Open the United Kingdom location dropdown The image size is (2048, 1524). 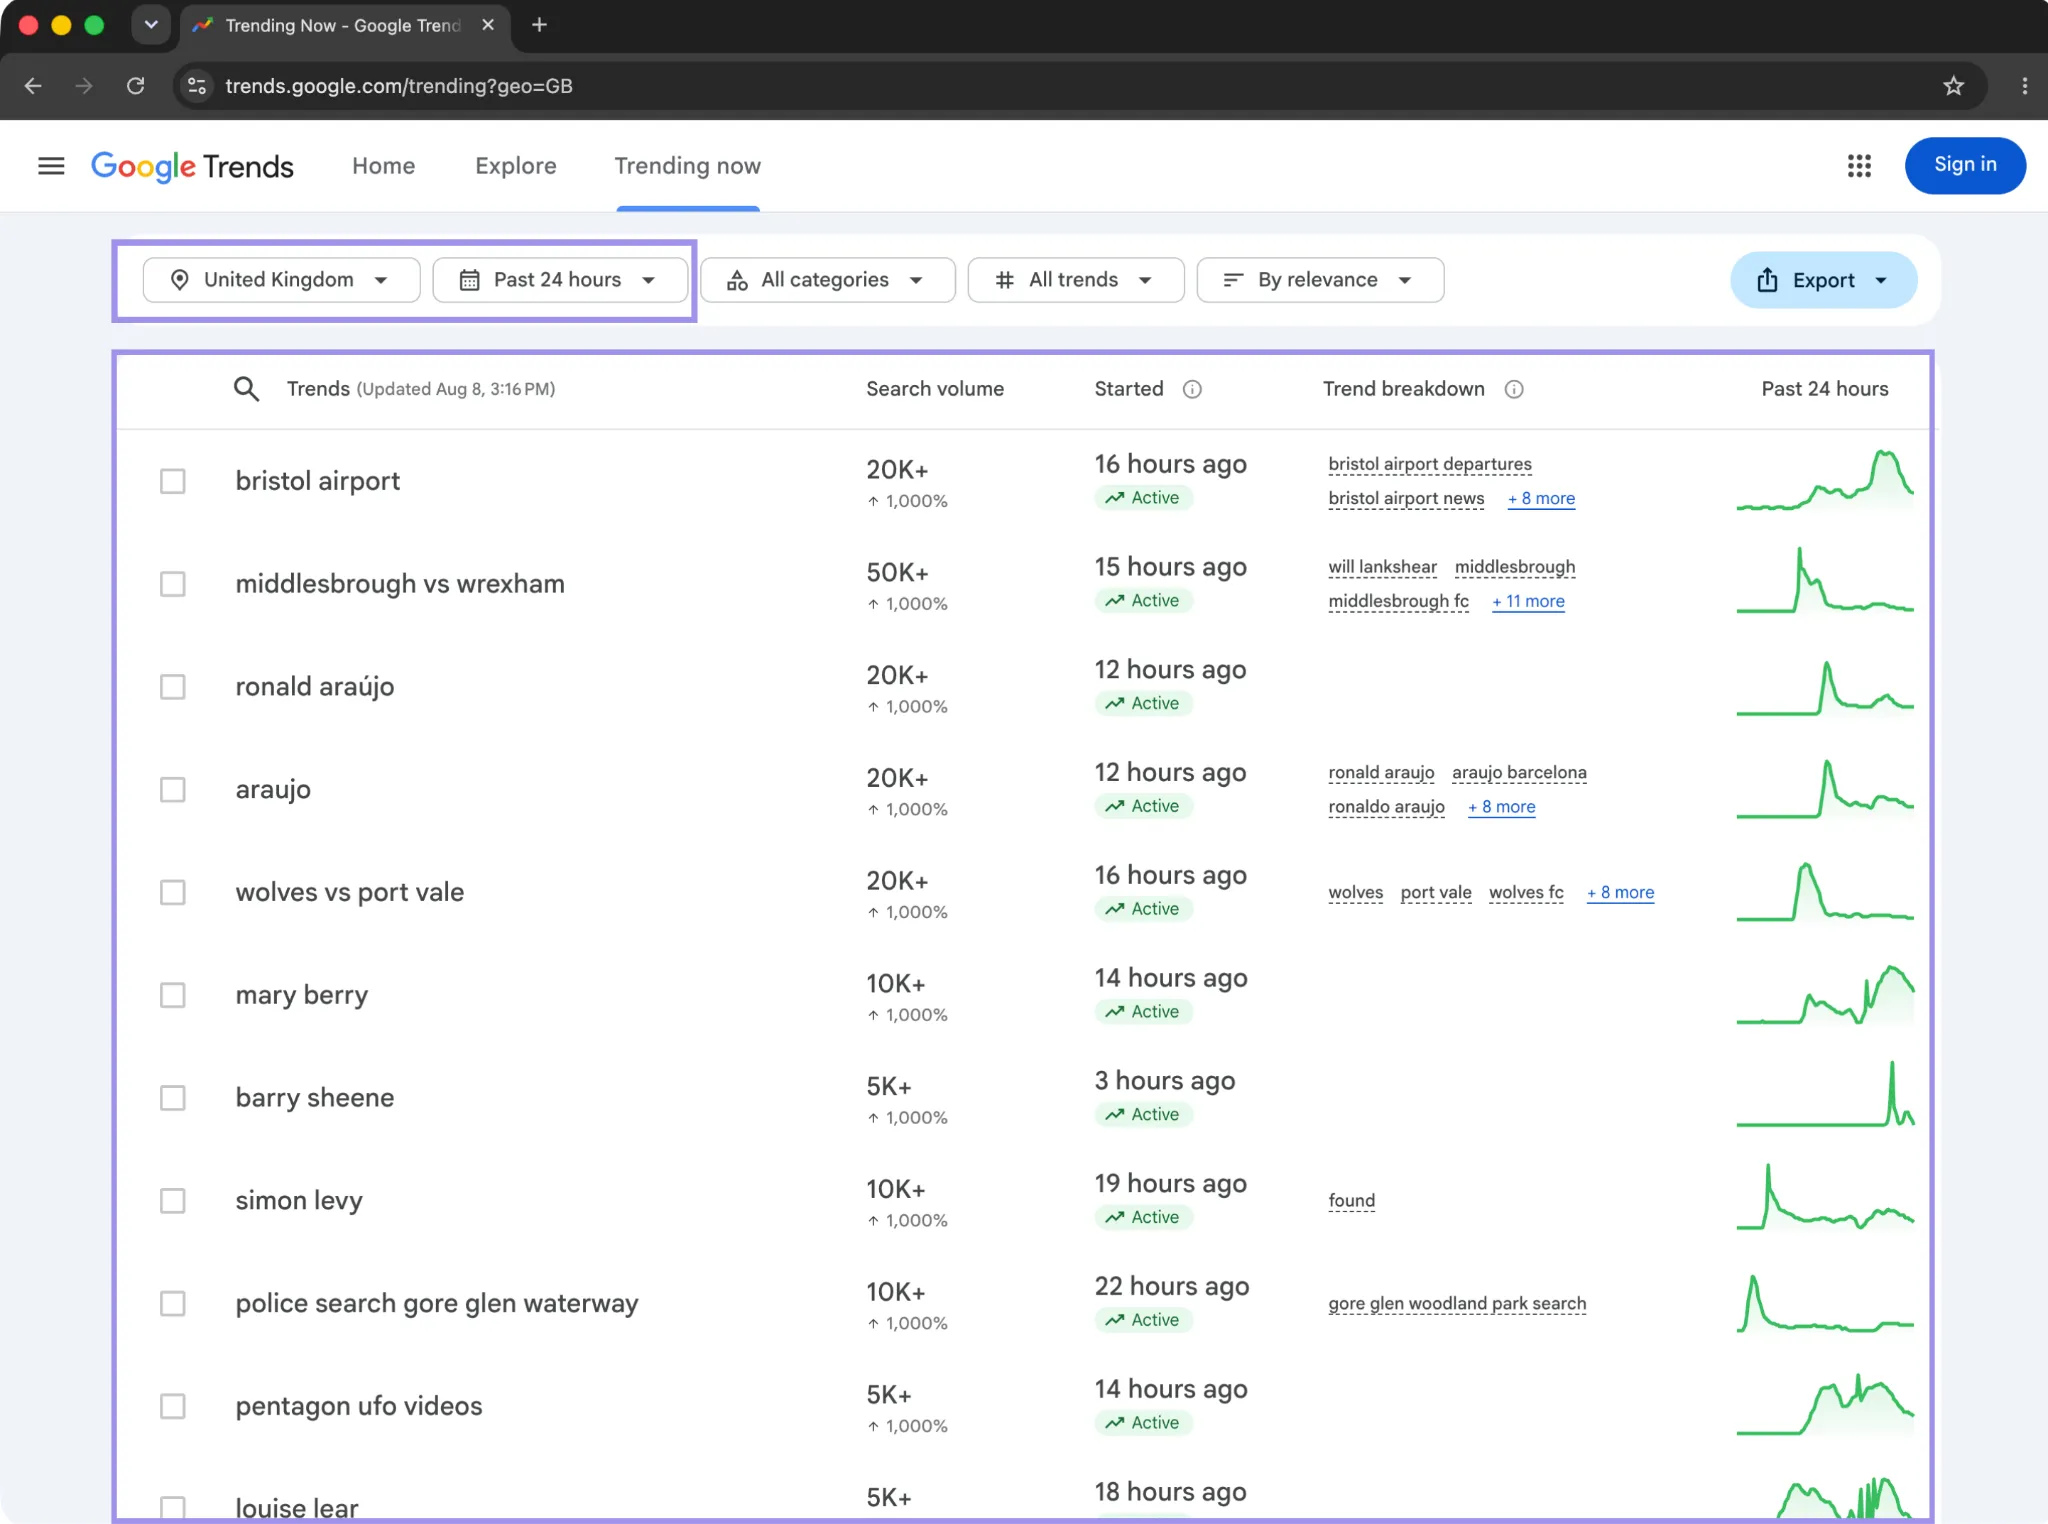[x=281, y=280]
